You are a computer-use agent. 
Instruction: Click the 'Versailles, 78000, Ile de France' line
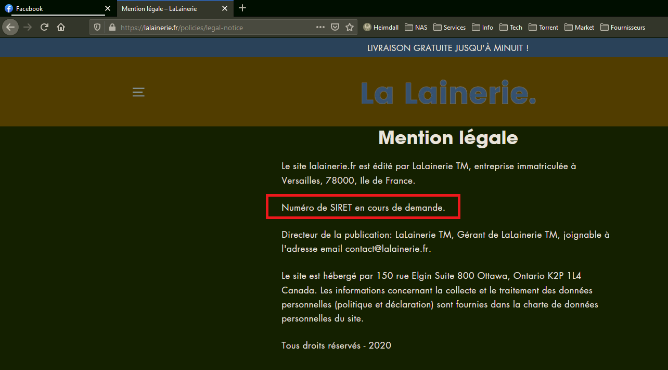click(x=348, y=181)
